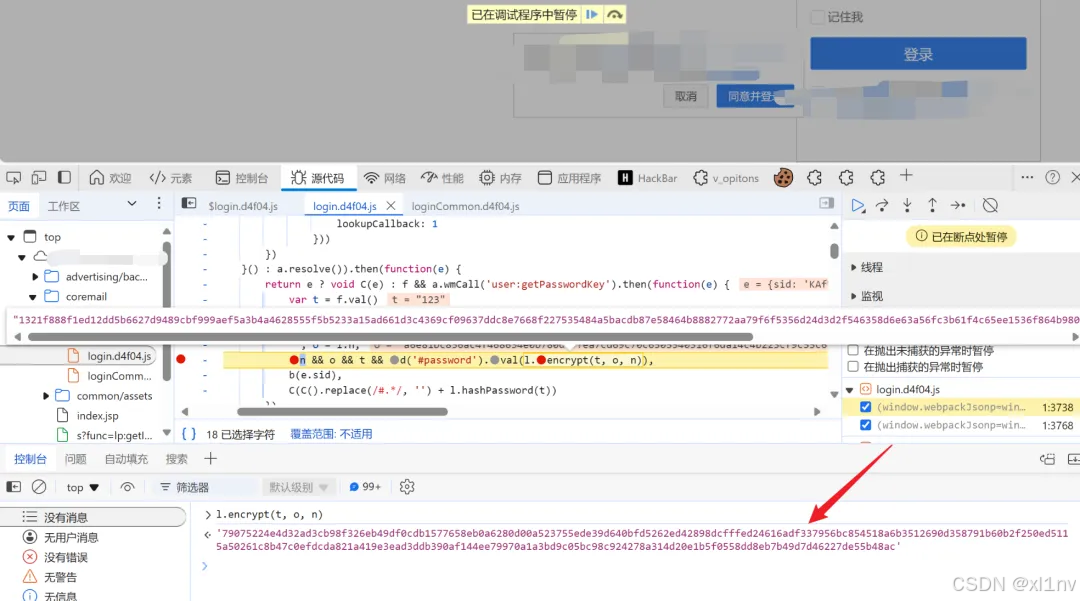Step into the next function call
Image resolution: width=1080 pixels, height=601 pixels.
click(907, 205)
